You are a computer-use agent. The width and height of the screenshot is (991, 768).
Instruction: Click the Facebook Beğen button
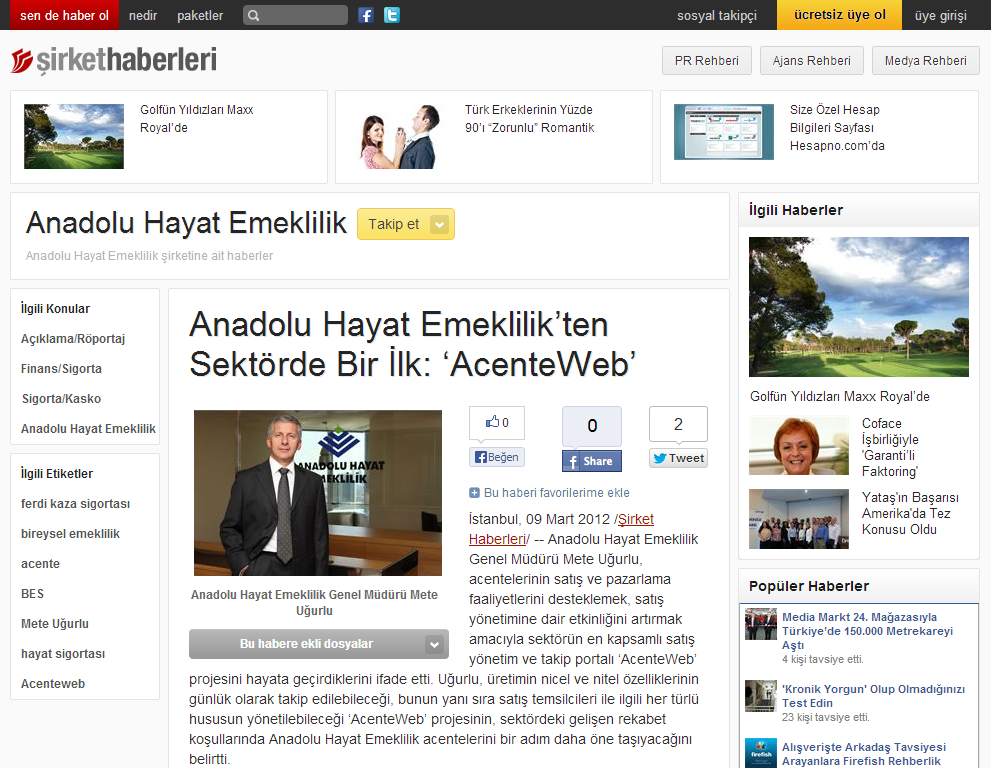click(x=497, y=457)
